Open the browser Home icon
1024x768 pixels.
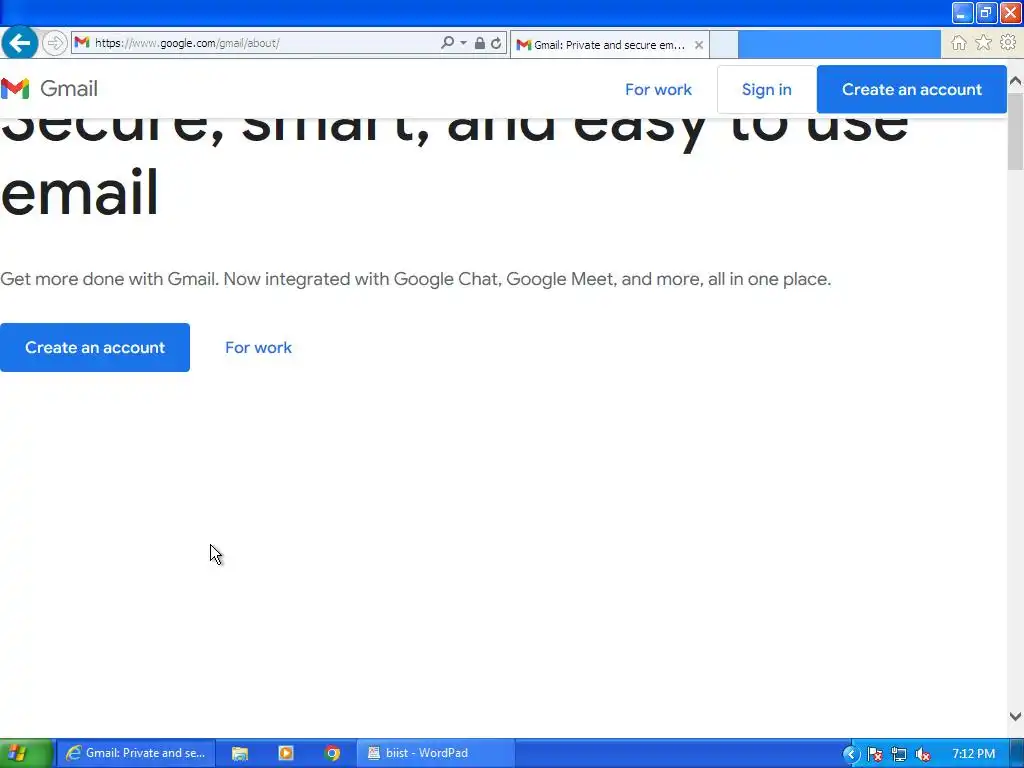(x=959, y=43)
